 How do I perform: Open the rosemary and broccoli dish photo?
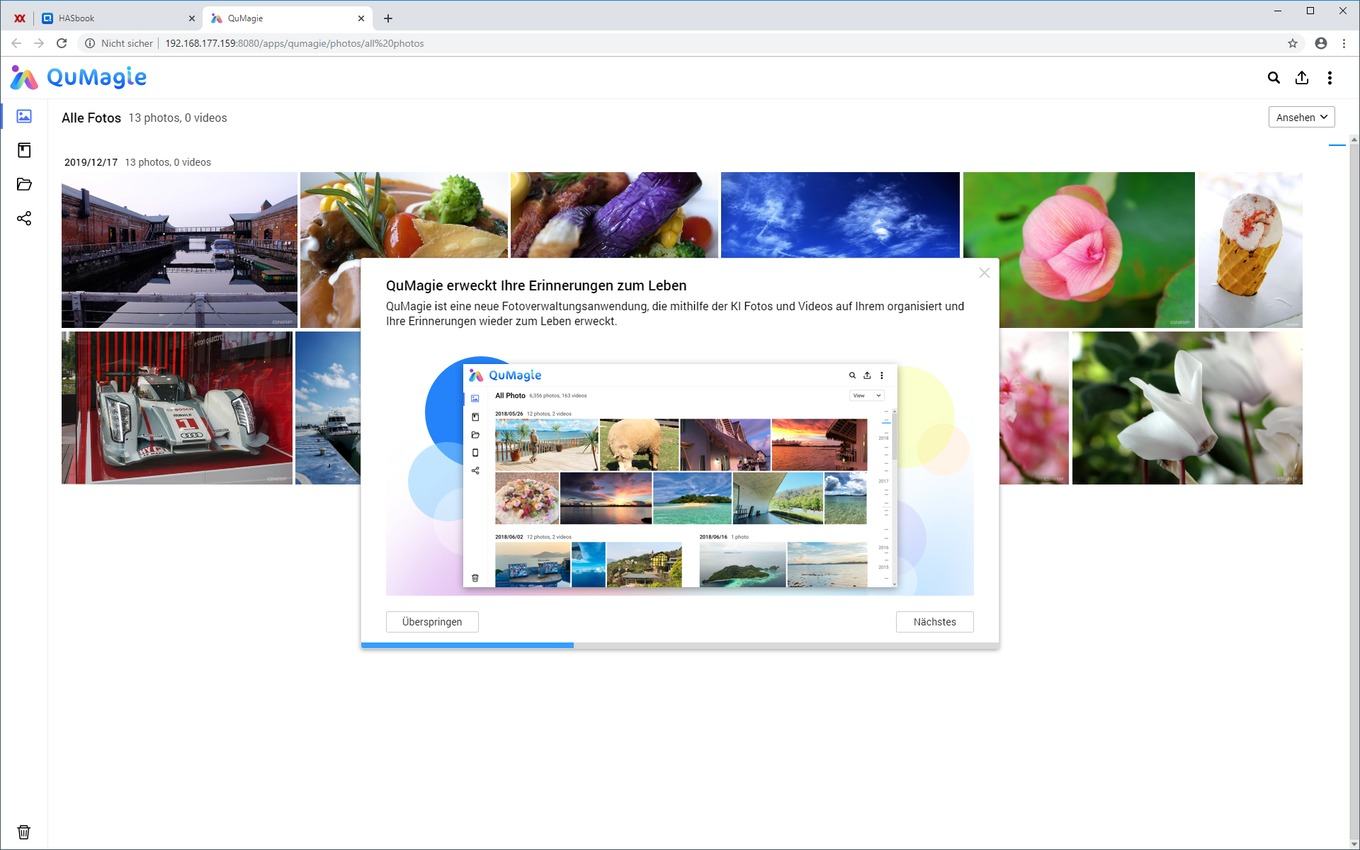point(404,215)
